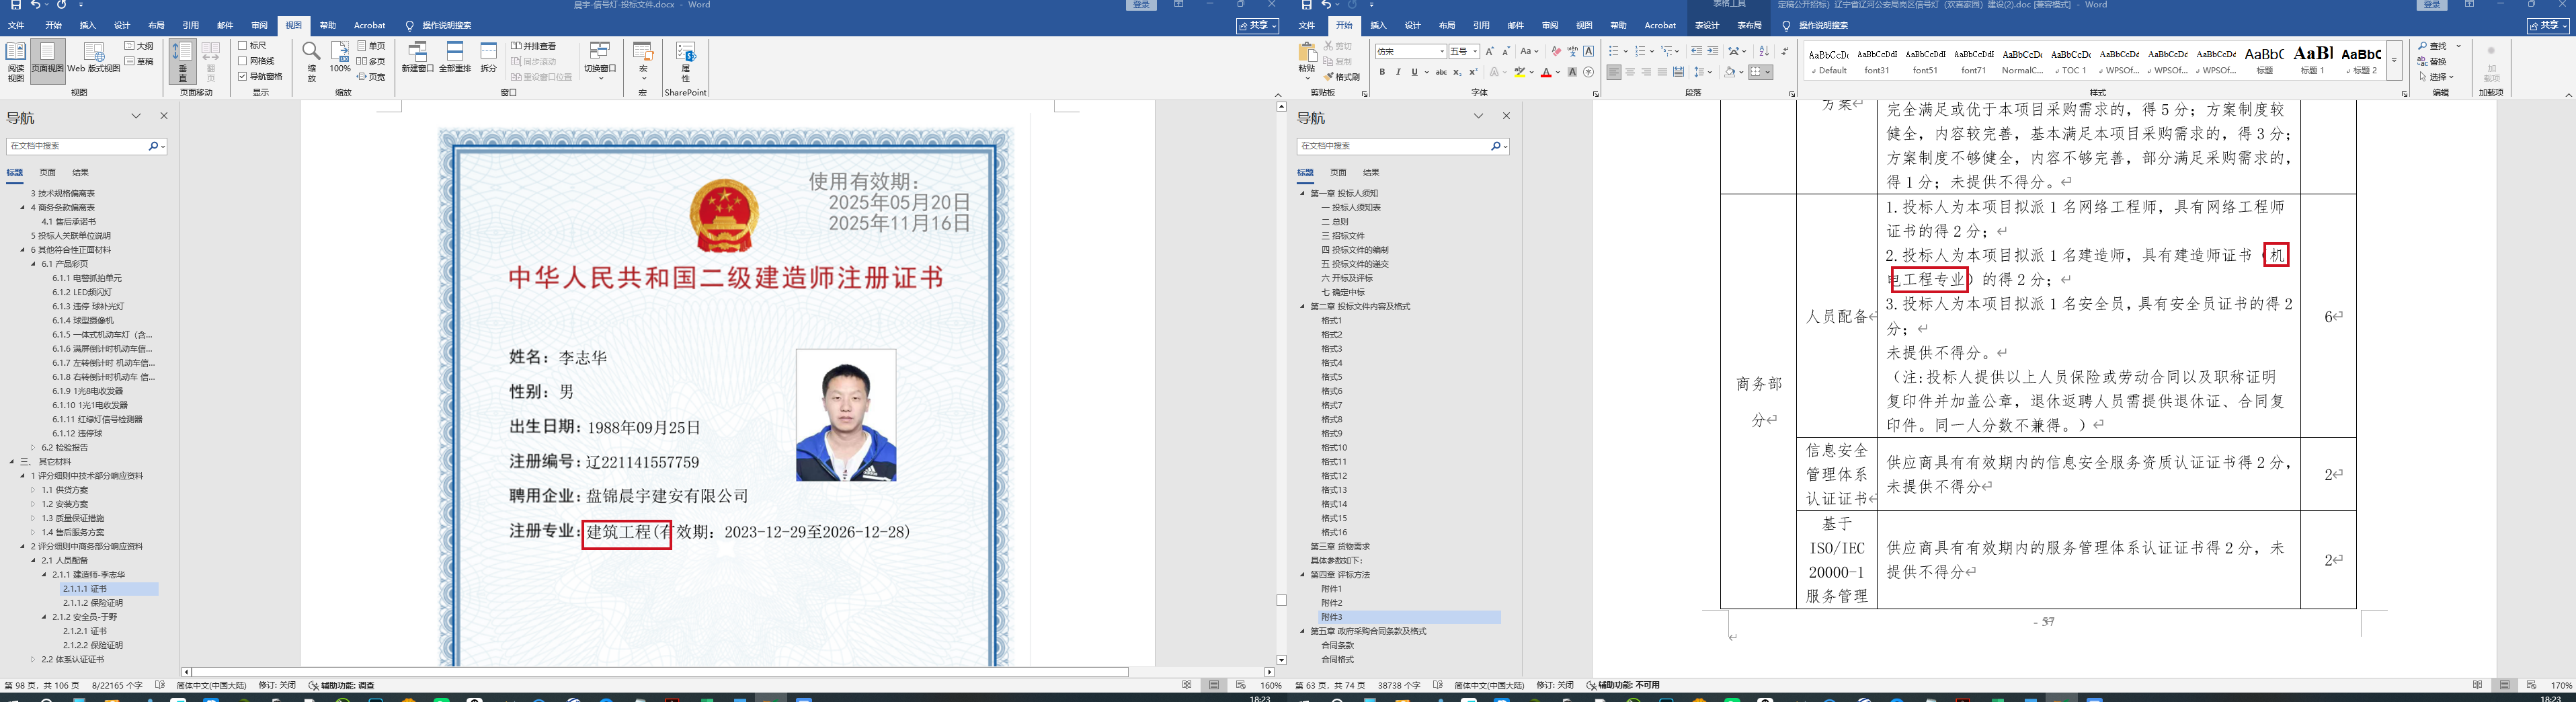Center-align text in right window
Image resolution: width=2576 pixels, height=702 pixels.
click(x=1630, y=72)
